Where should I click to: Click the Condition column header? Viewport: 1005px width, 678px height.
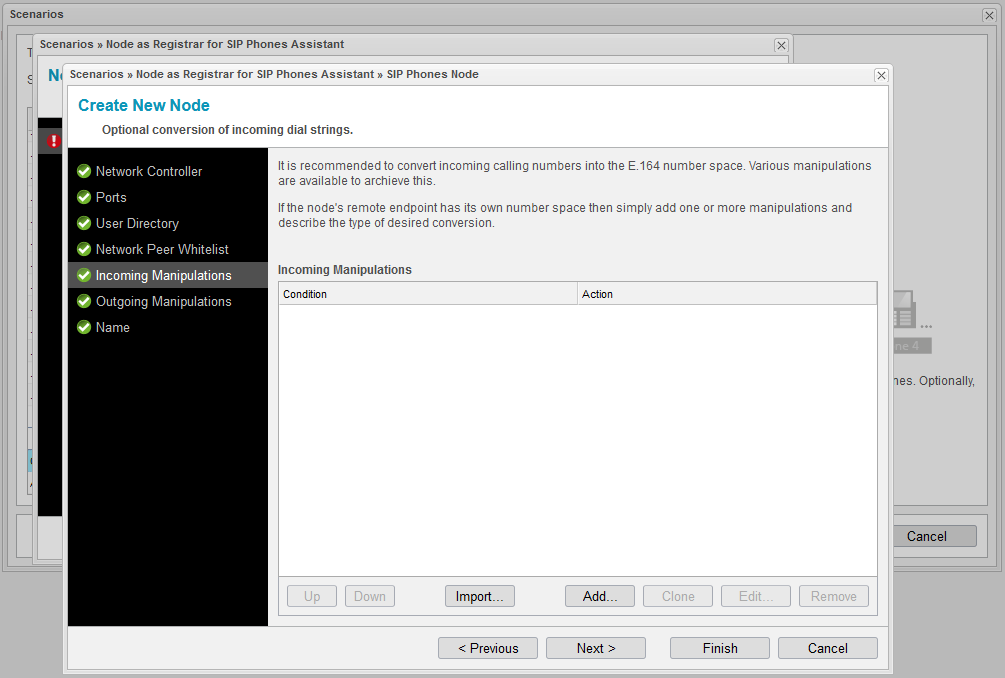click(428, 294)
